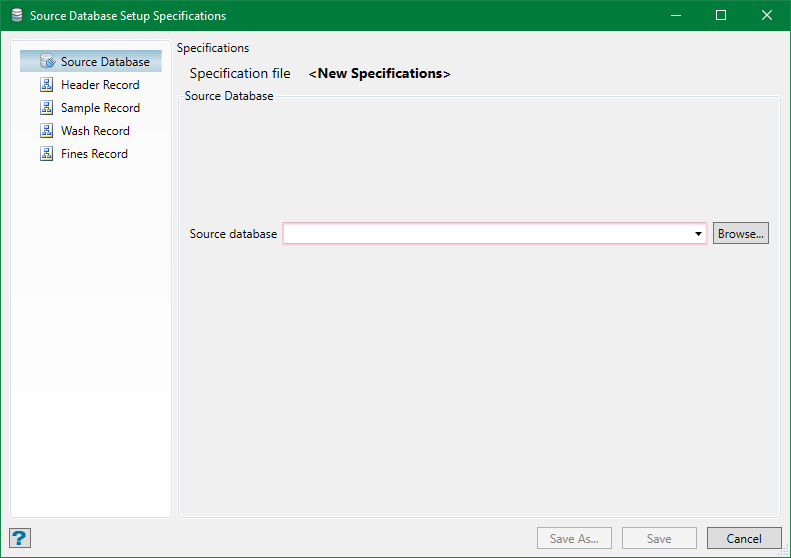
Task: Click the Fines Record icon
Action: (46, 154)
